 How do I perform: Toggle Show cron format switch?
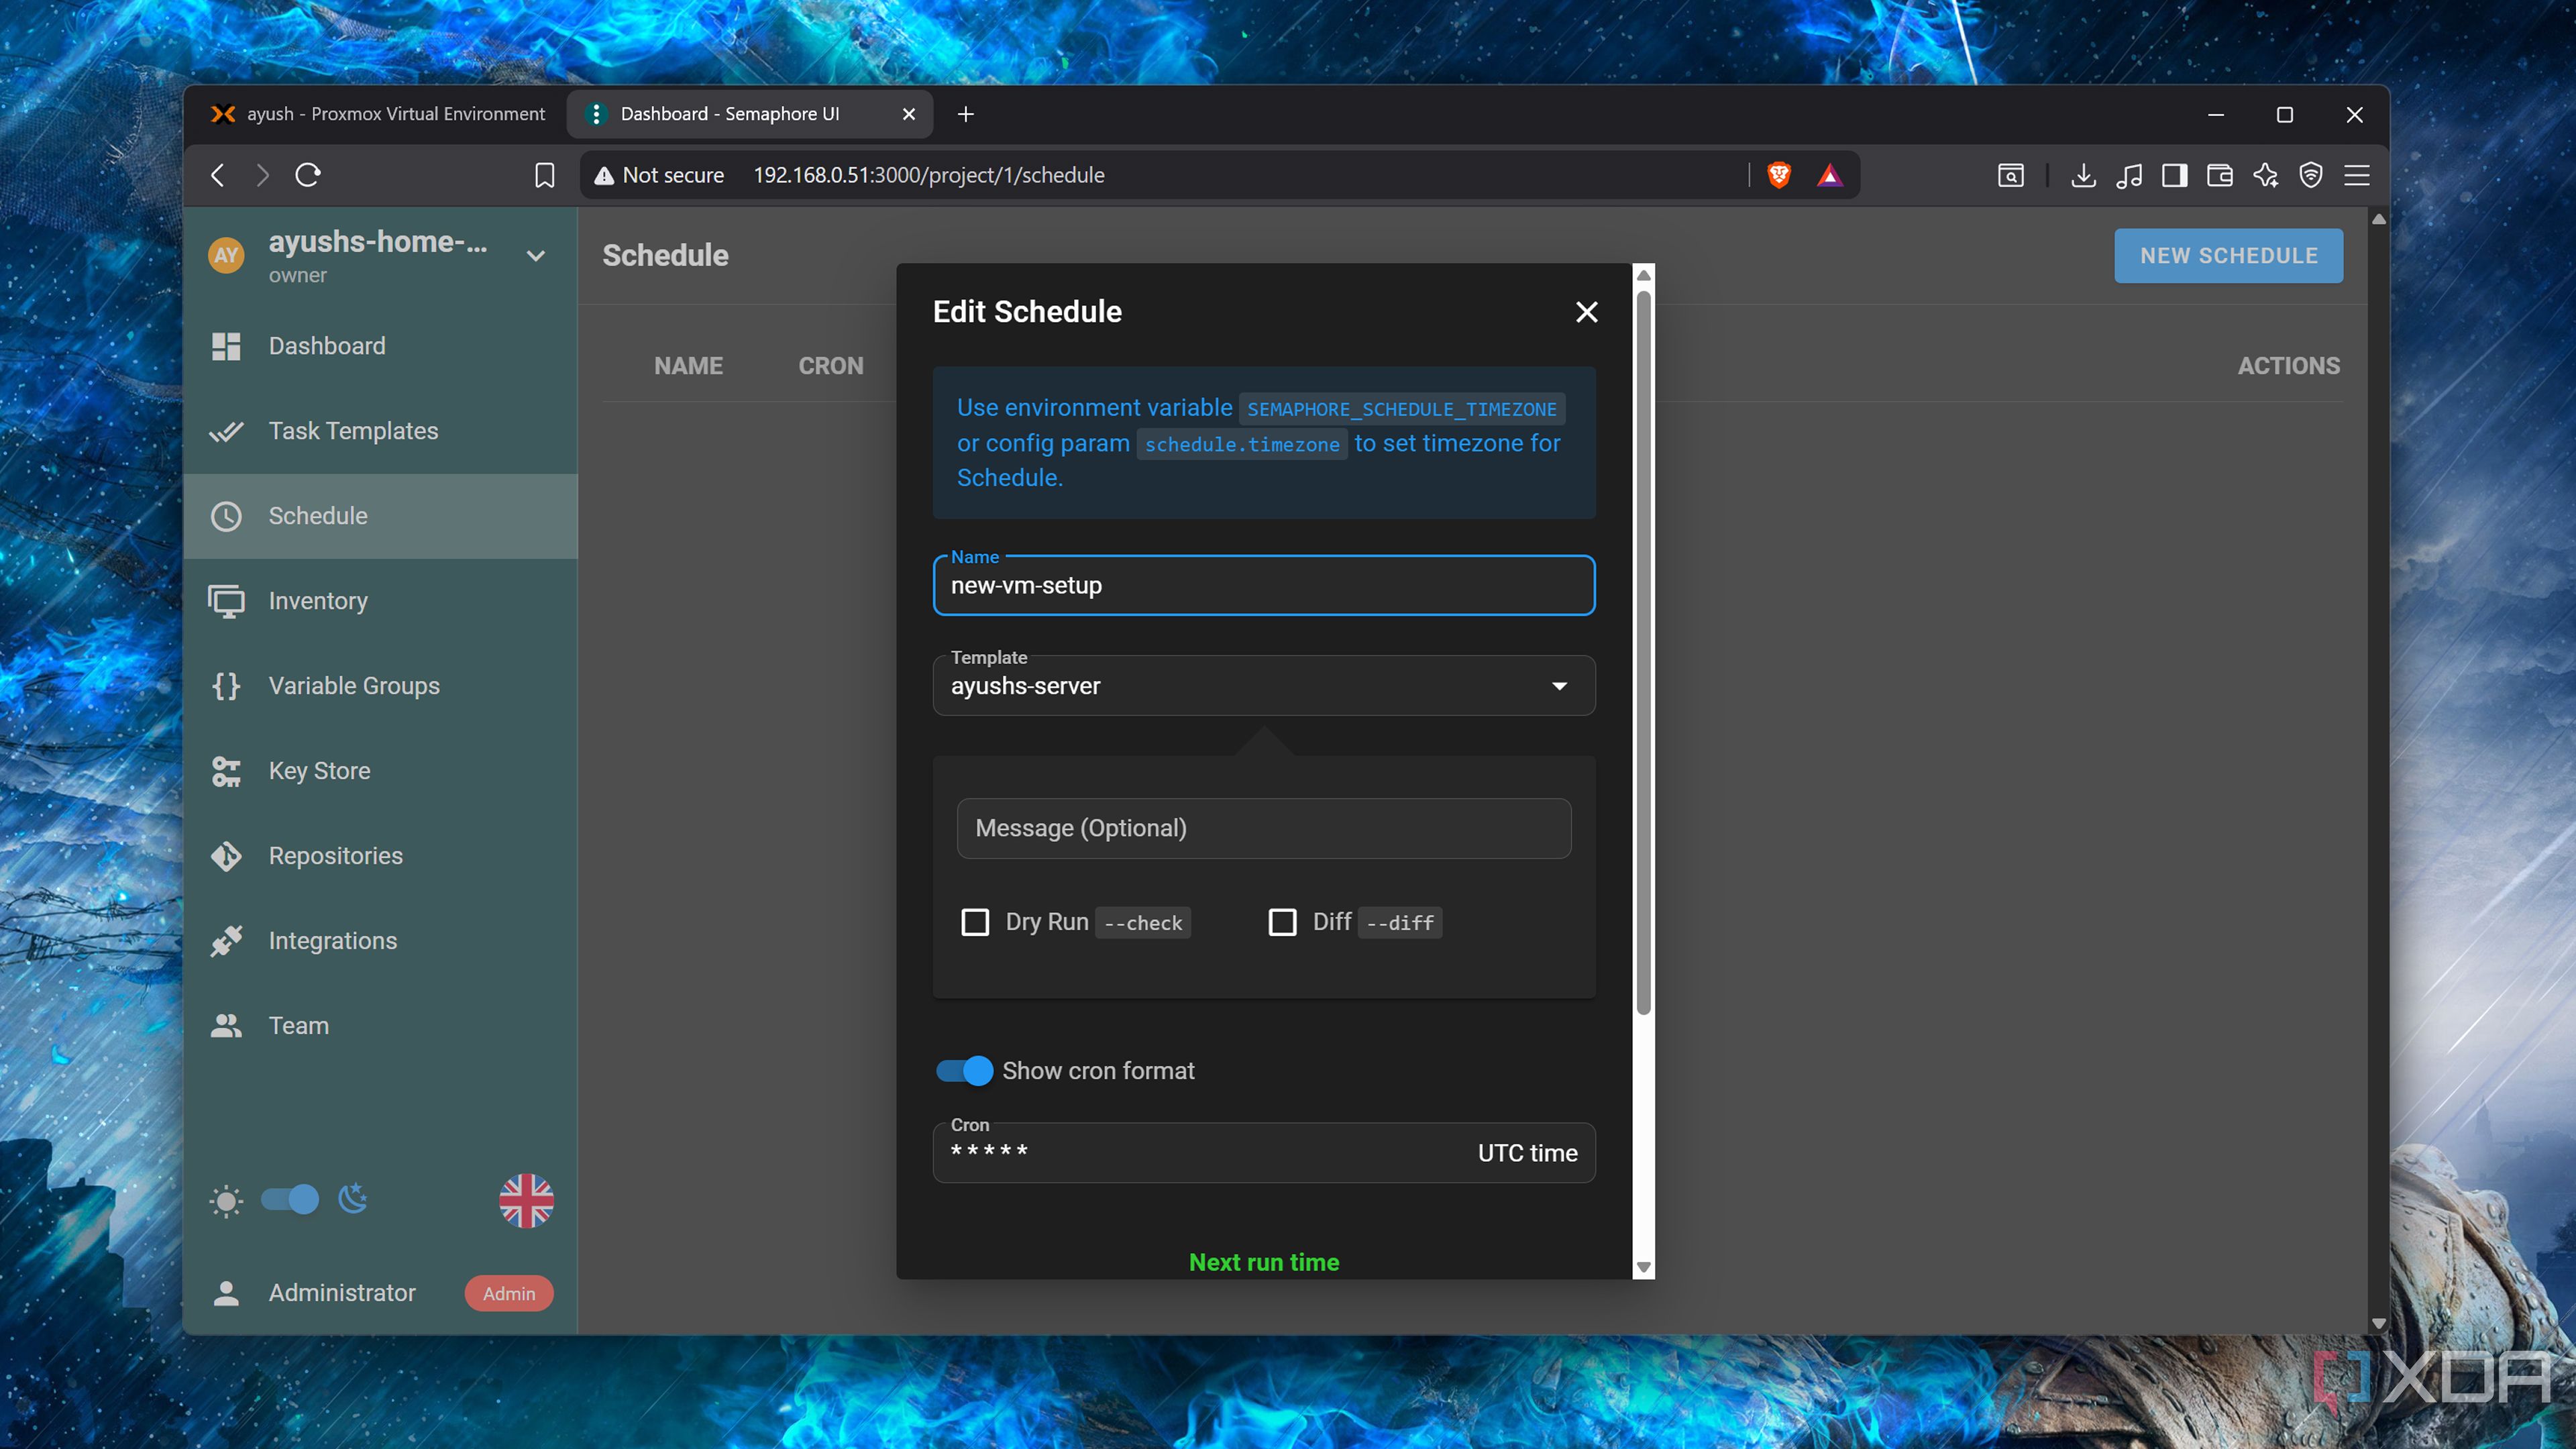click(x=964, y=1071)
